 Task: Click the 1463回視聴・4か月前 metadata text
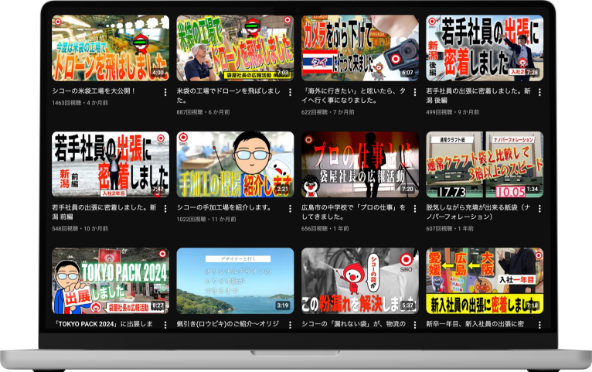80,103
